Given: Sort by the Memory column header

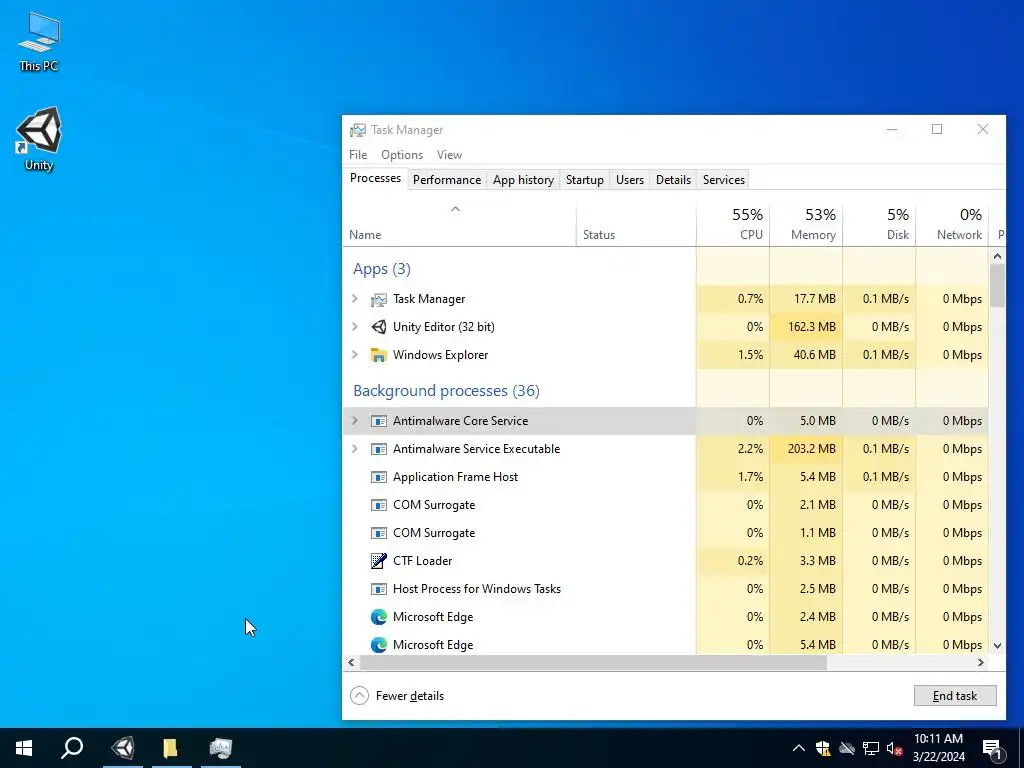Looking at the screenshot, I should pos(806,225).
